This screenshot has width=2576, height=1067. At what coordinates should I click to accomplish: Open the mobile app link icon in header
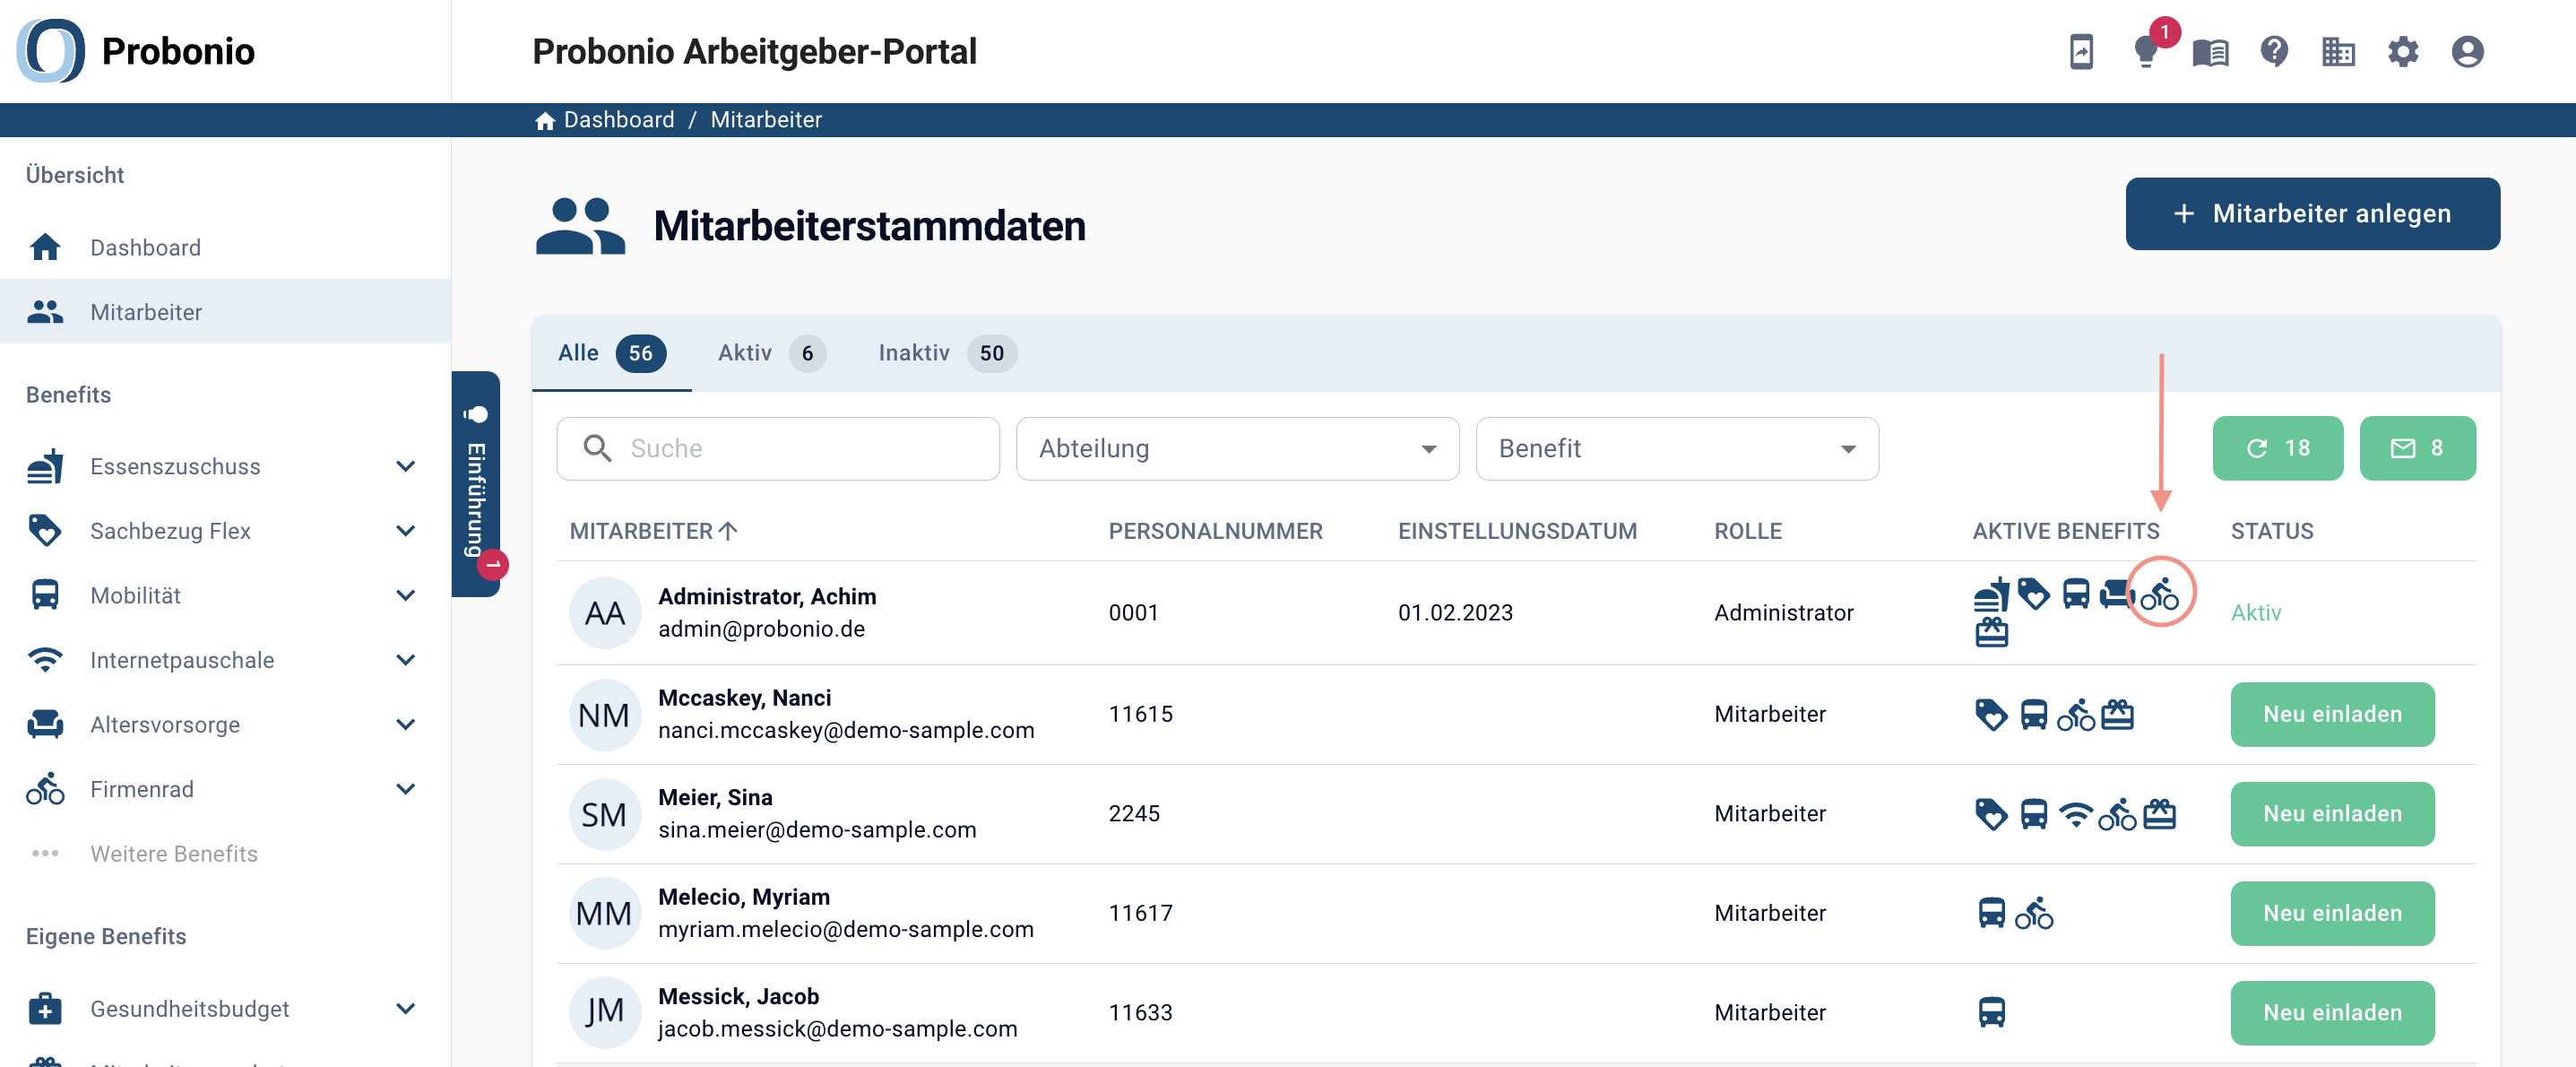click(x=2081, y=51)
